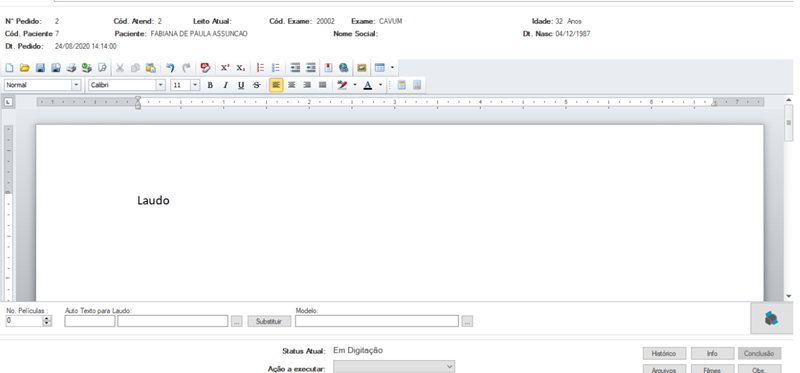Undo the last edit
The width and height of the screenshot is (800, 373).
click(x=170, y=67)
